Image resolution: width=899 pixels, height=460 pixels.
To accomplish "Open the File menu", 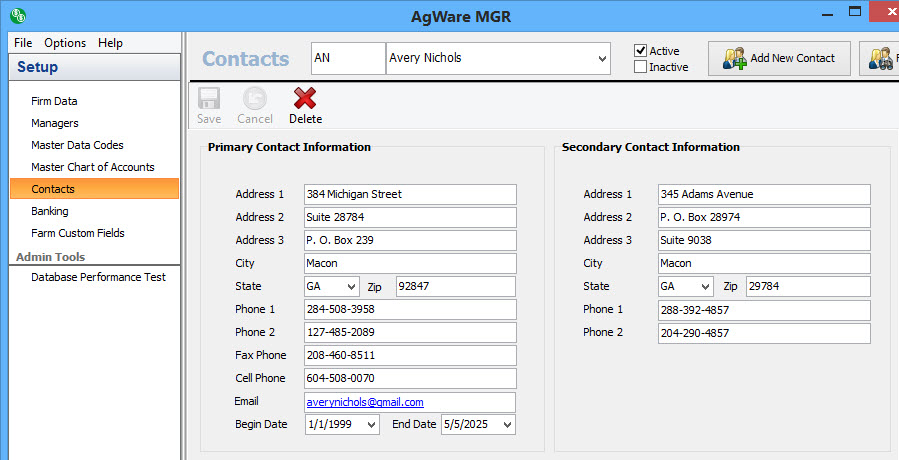I will (23, 43).
